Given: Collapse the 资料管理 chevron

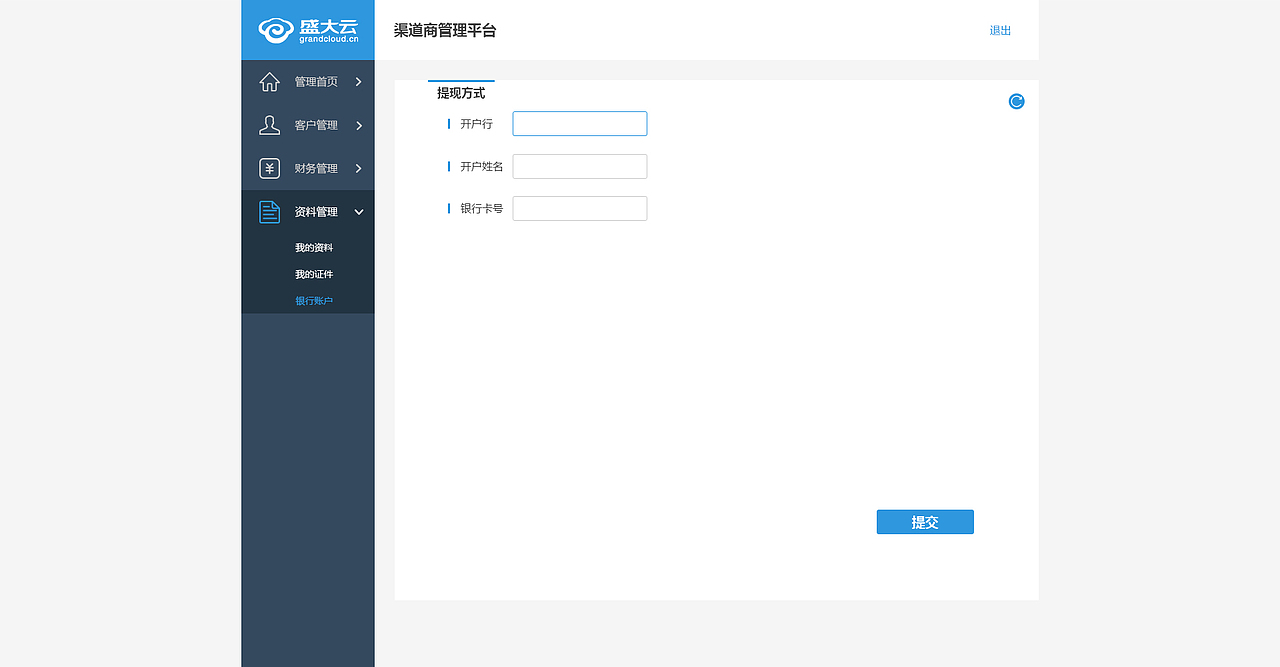Looking at the screenshot, I should tap(359, 212).
